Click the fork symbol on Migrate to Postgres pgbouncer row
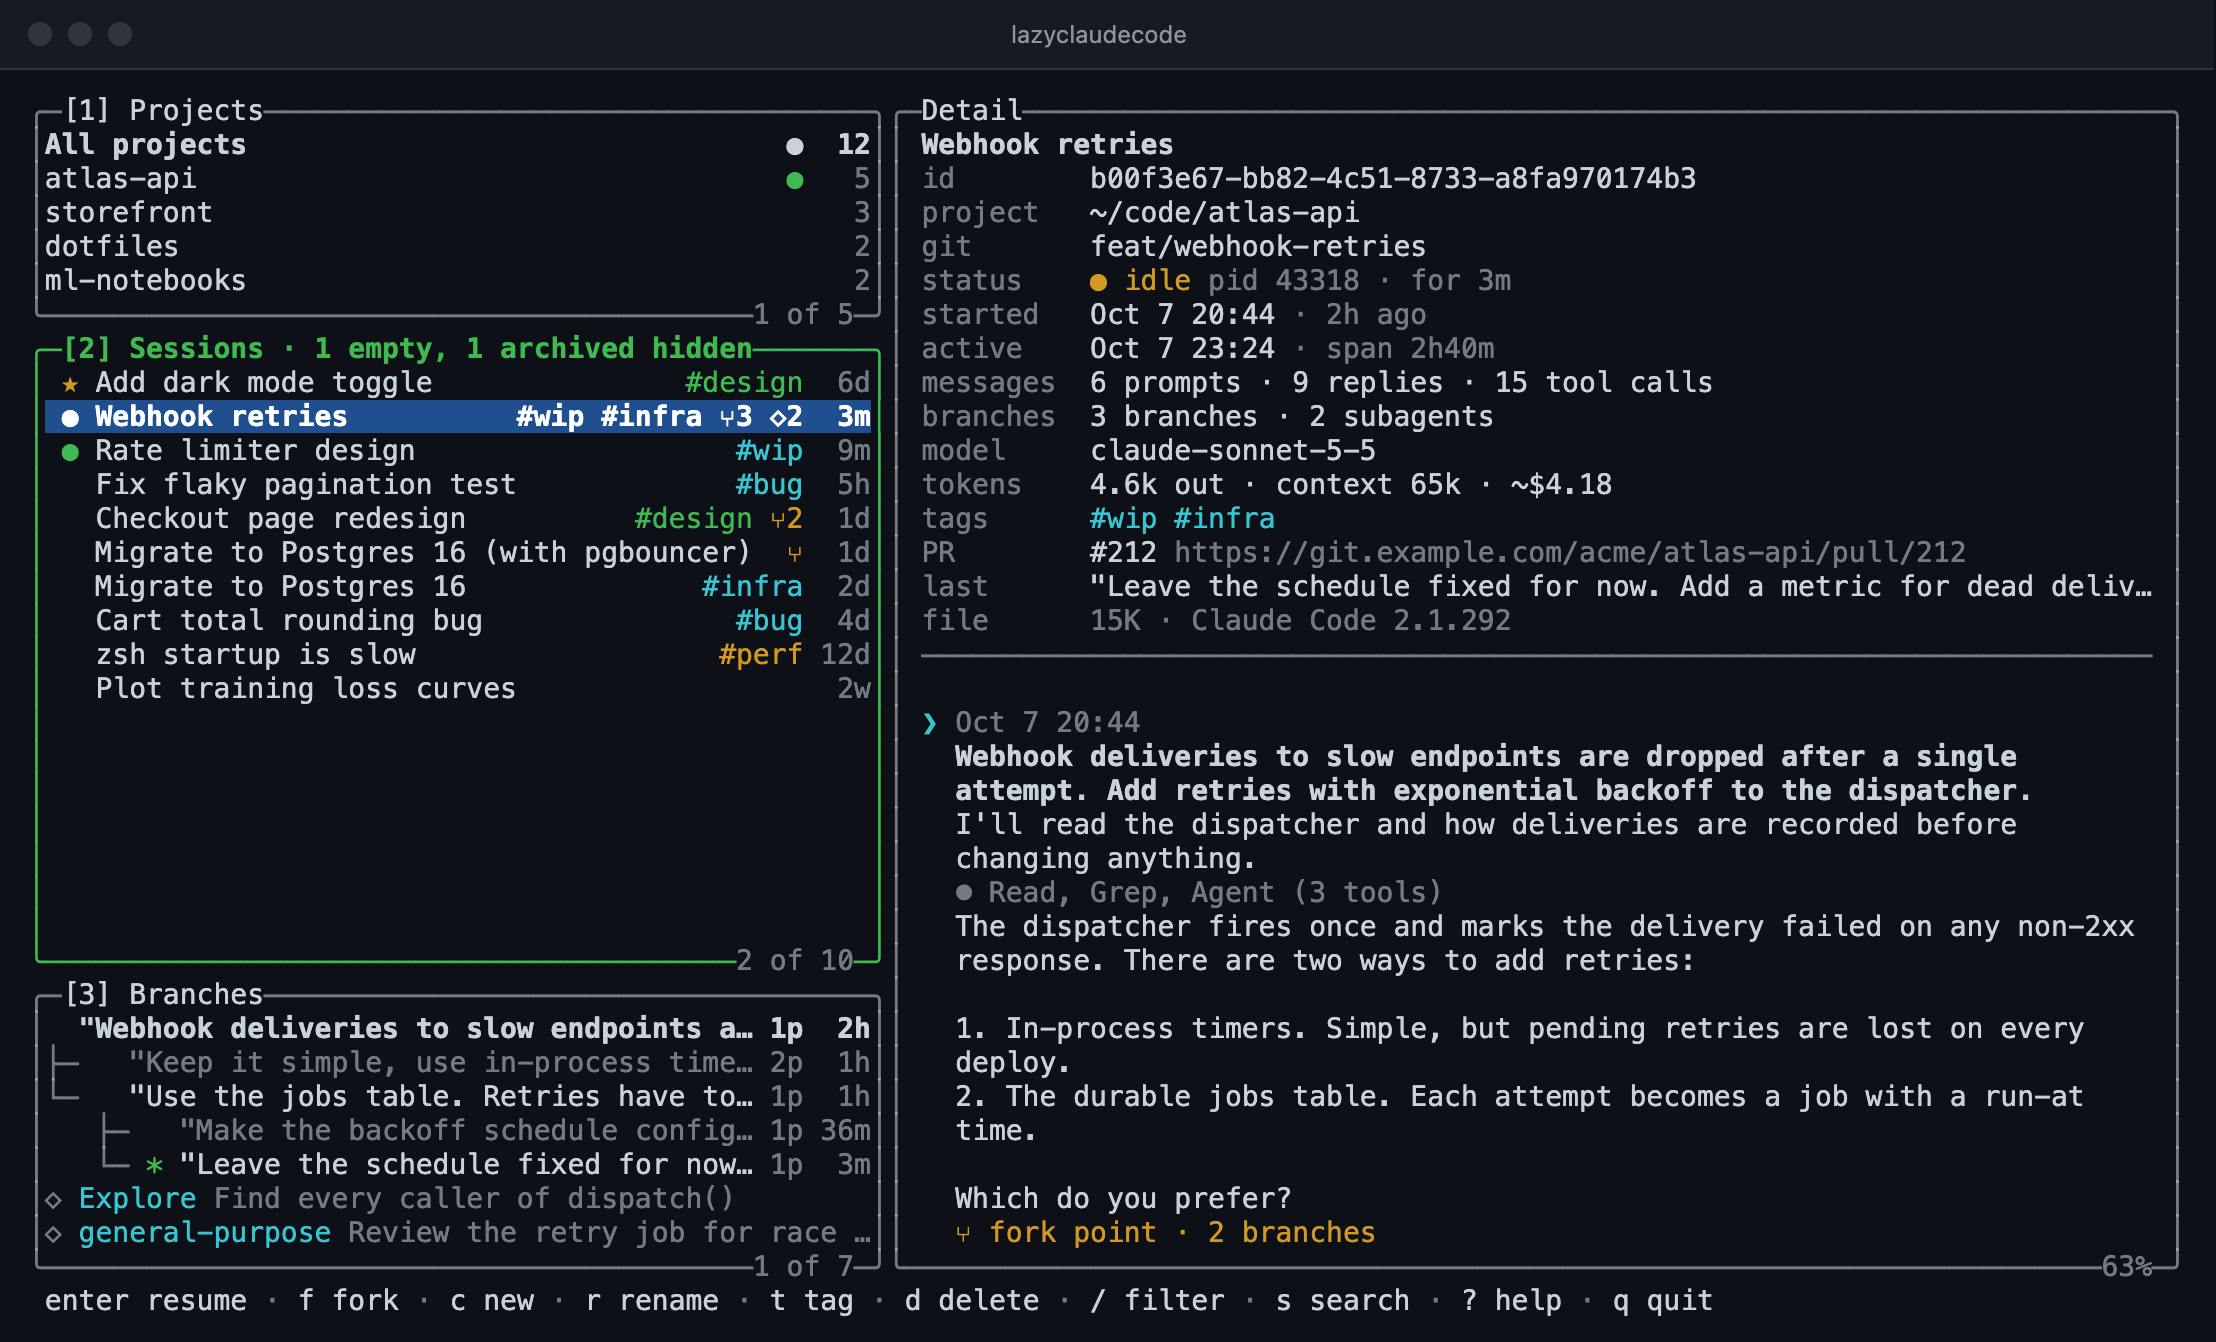This screenshot has width=2216, height=1342. (795, 554)
